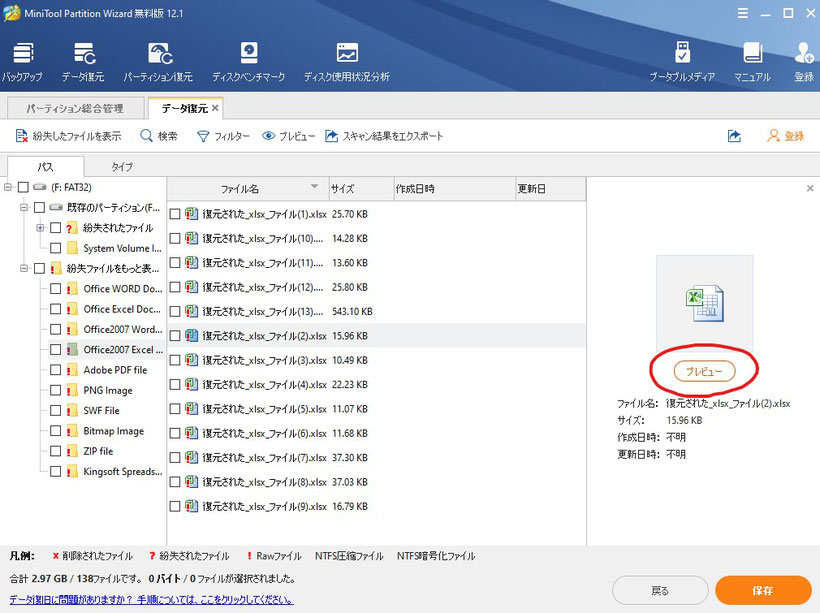Collapse 既存のパーティション tree node
Screen dimensions: 820x613
click(x=24, y=207)
